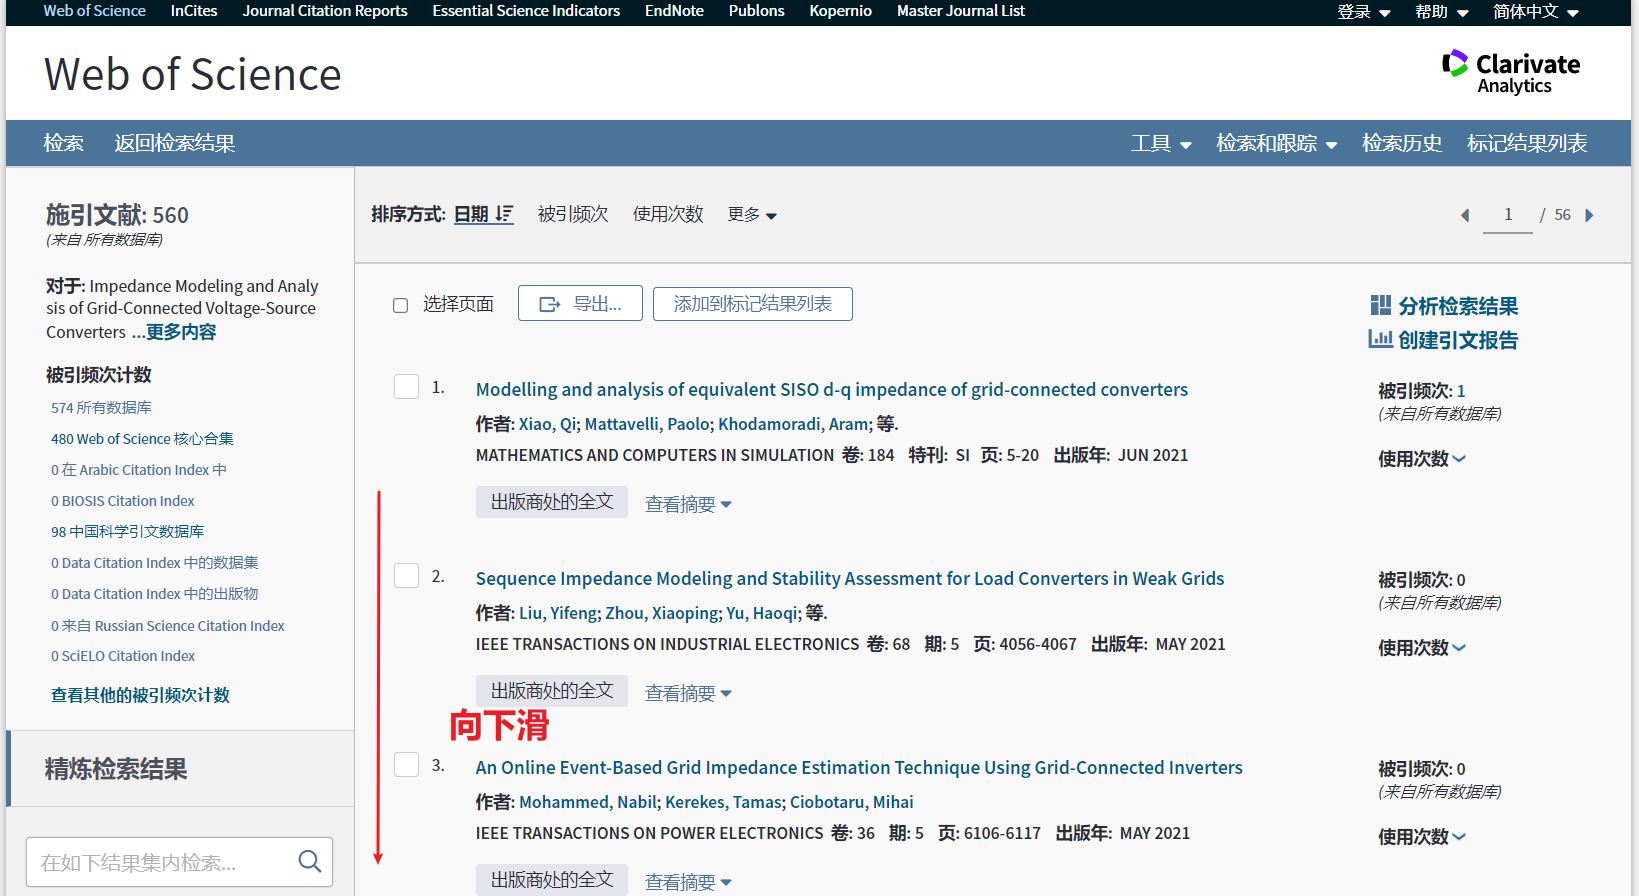This screenshot has width=1639, height=896.
Task: Check the box for result 1
Action: click(406, 387)
